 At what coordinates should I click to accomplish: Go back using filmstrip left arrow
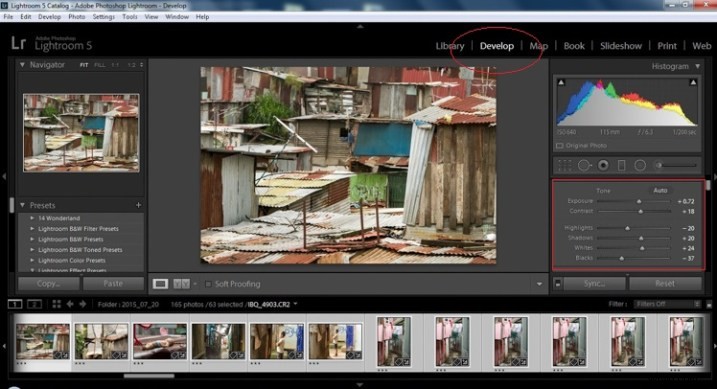coord(70,304)
